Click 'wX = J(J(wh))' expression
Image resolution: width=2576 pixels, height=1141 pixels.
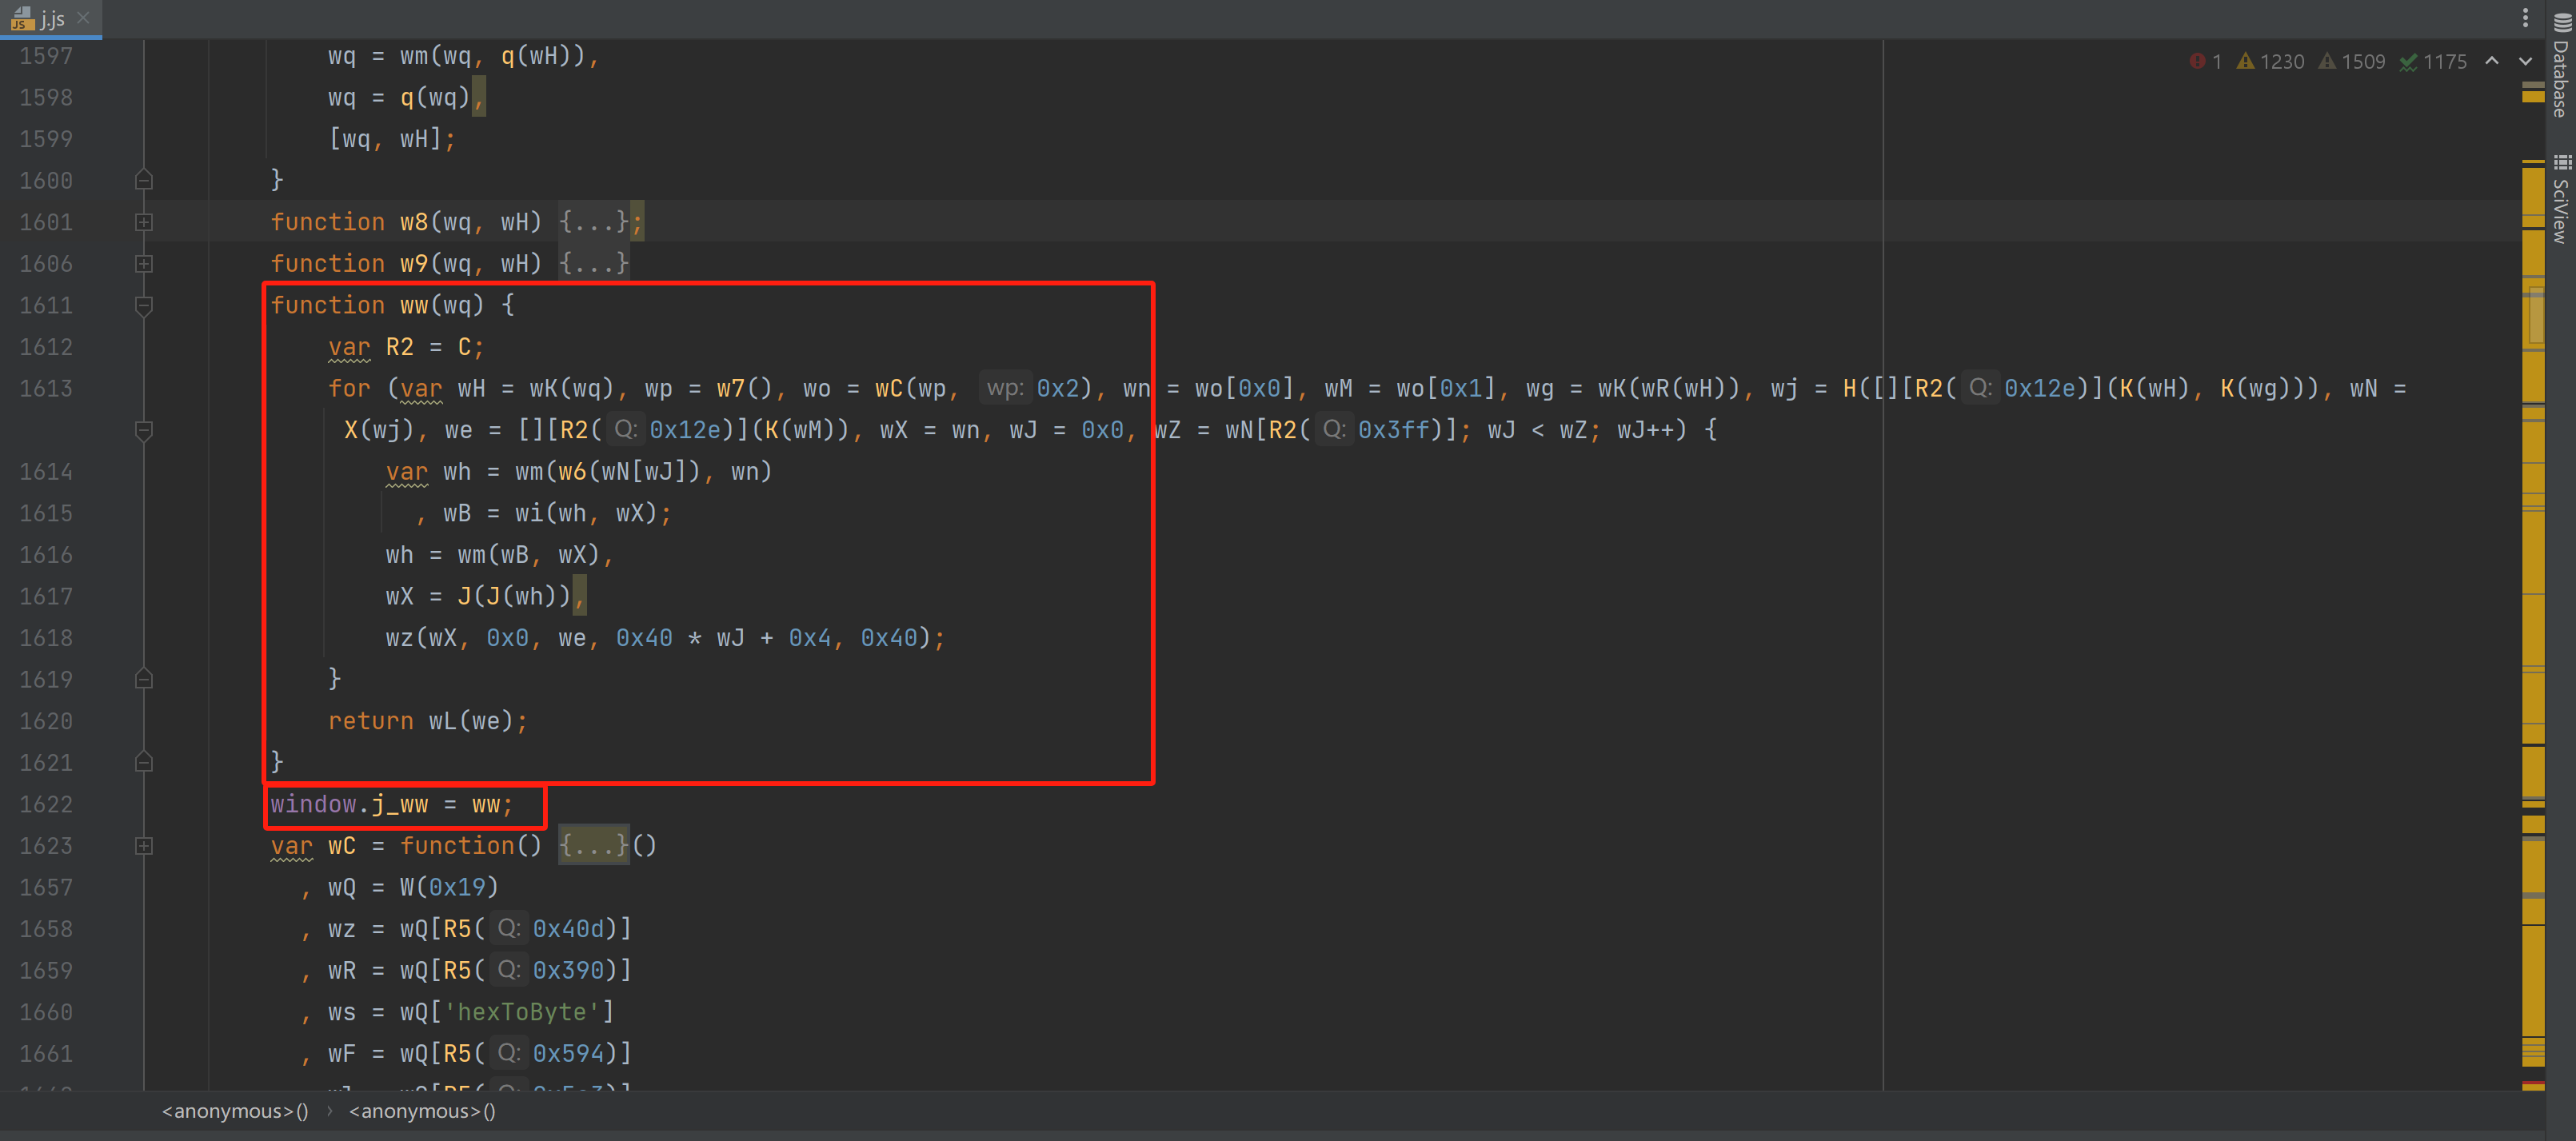pos(478,596)
